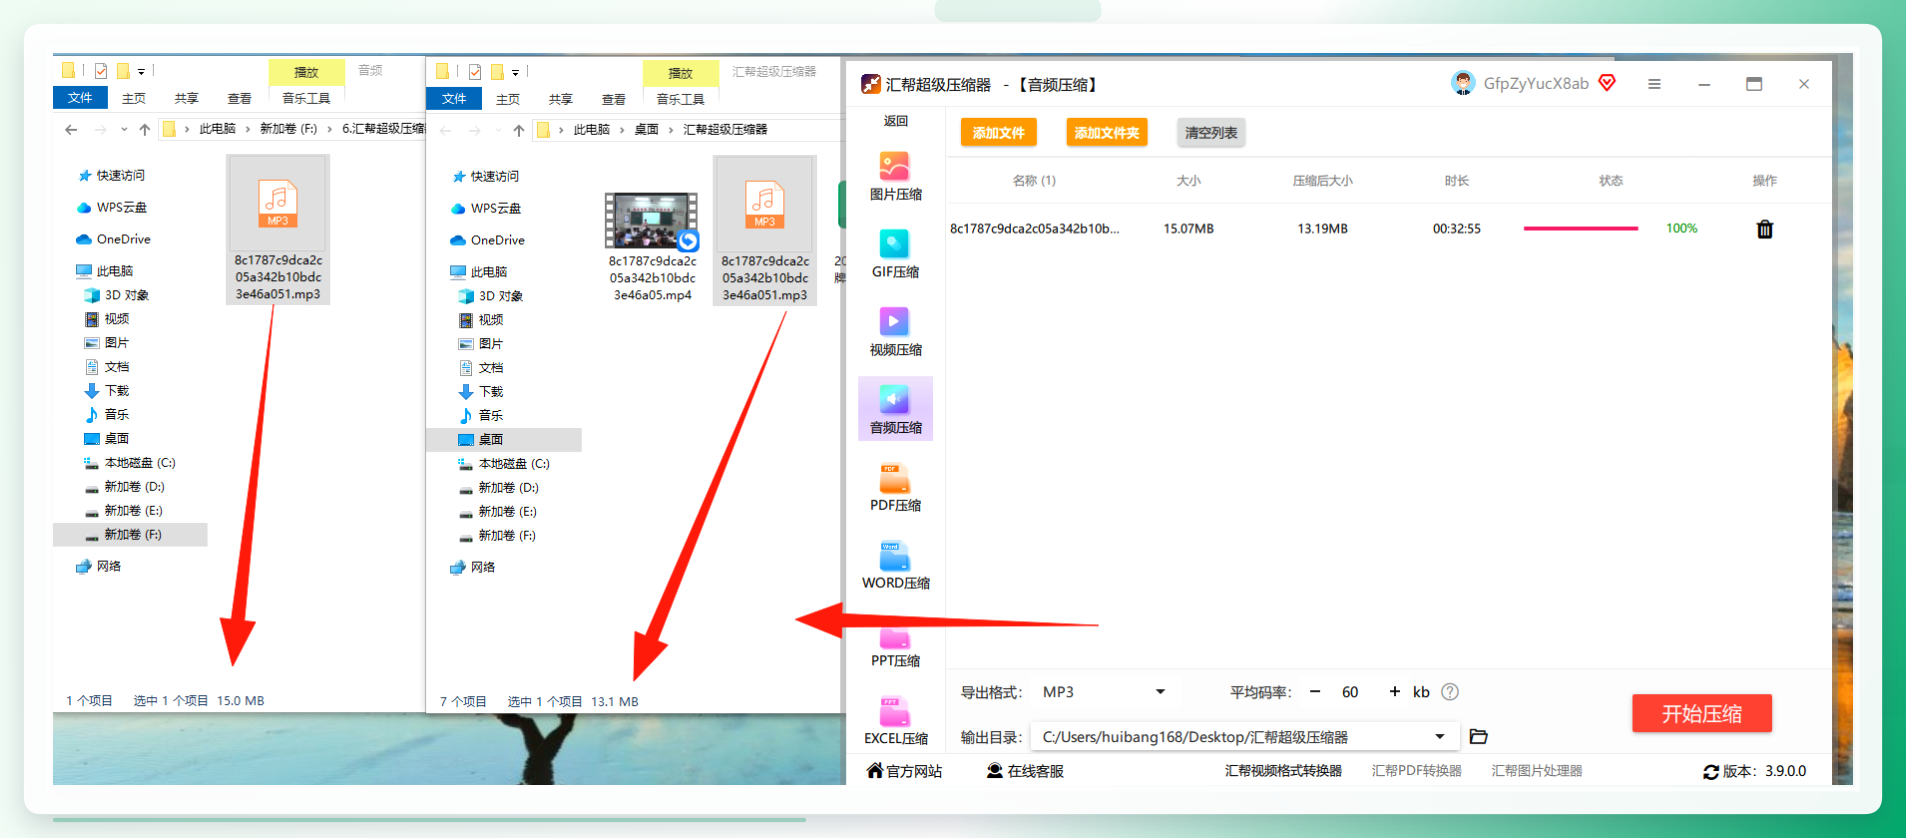Decrease average bitrate with minus
Image resolution: width=1906 pixels, height=838 pixels.
pyautogui.click(x=1315, y=692)
